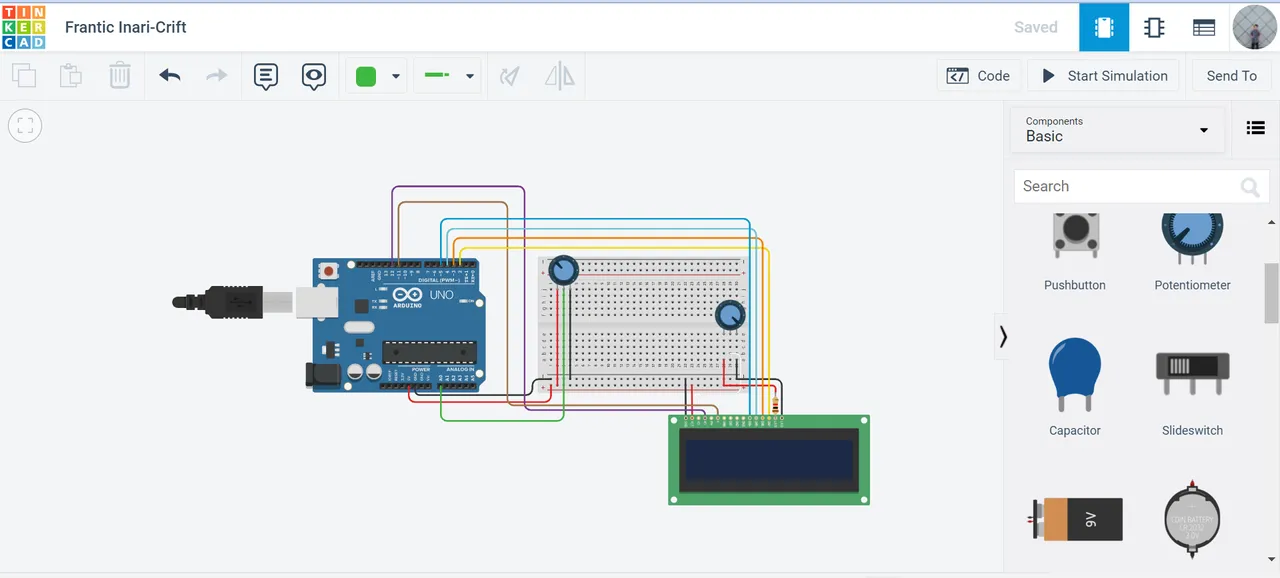This screenshot has width=1280, height=578.
Task: Select the Capacitor component
Action: point(1075,387)
